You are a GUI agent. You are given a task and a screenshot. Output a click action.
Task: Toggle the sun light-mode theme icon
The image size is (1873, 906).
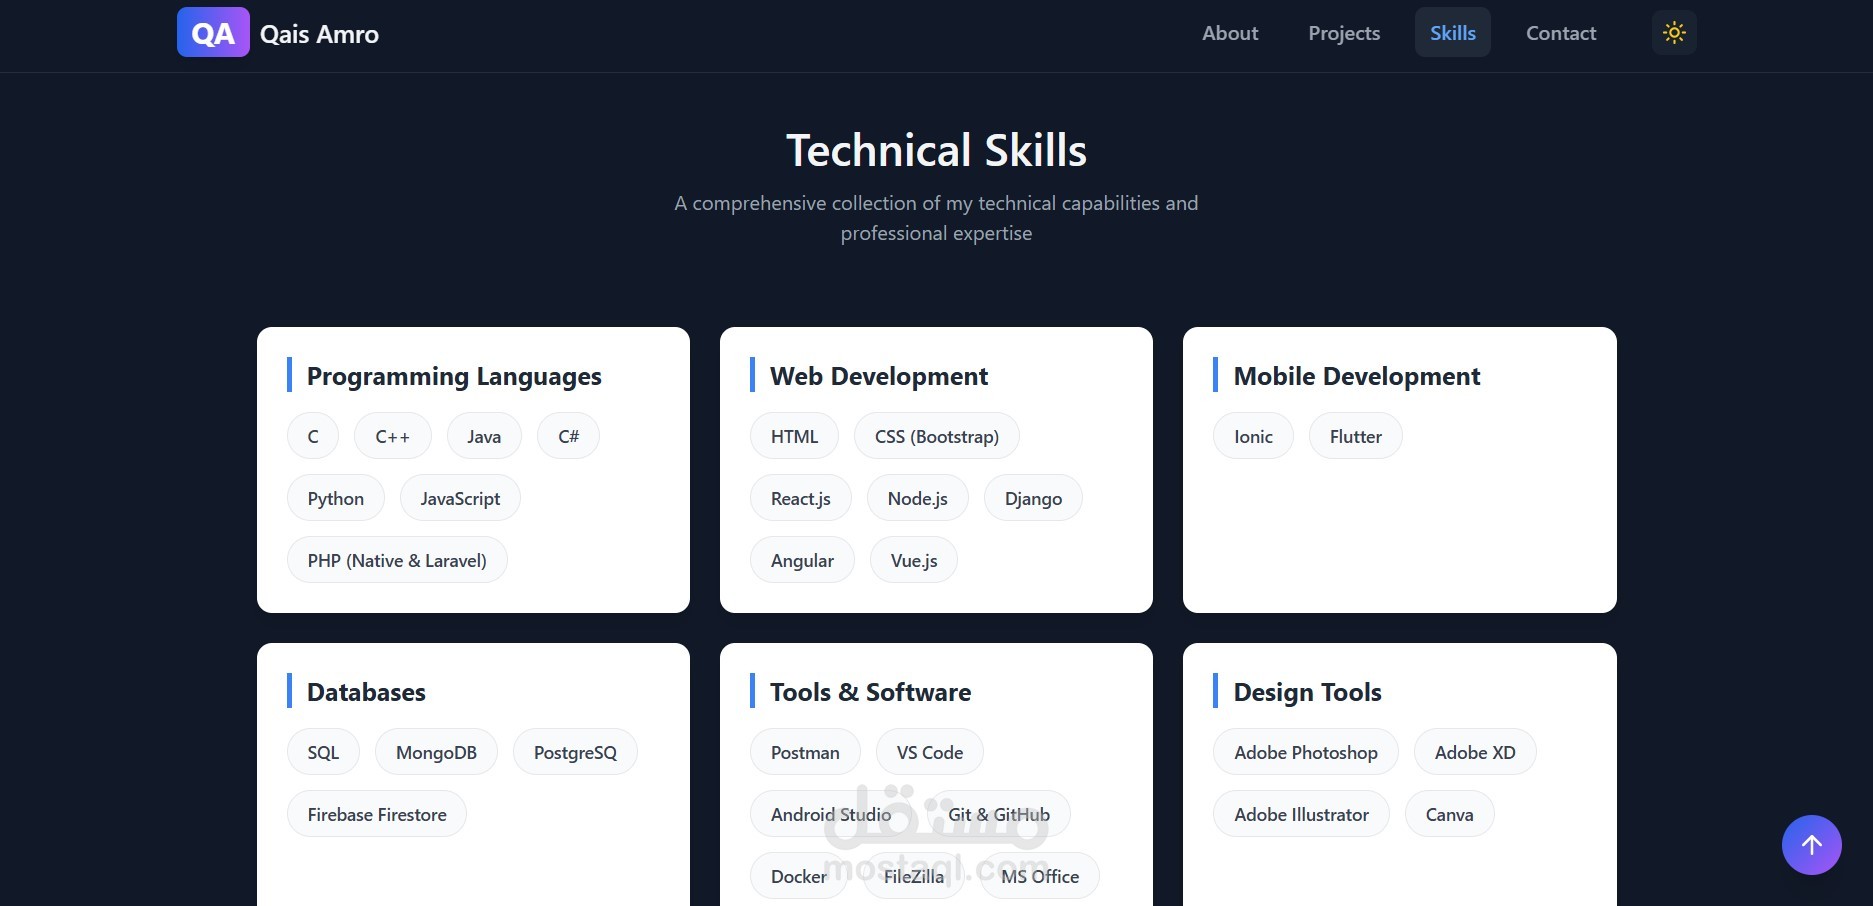[x=1674, y=33]
